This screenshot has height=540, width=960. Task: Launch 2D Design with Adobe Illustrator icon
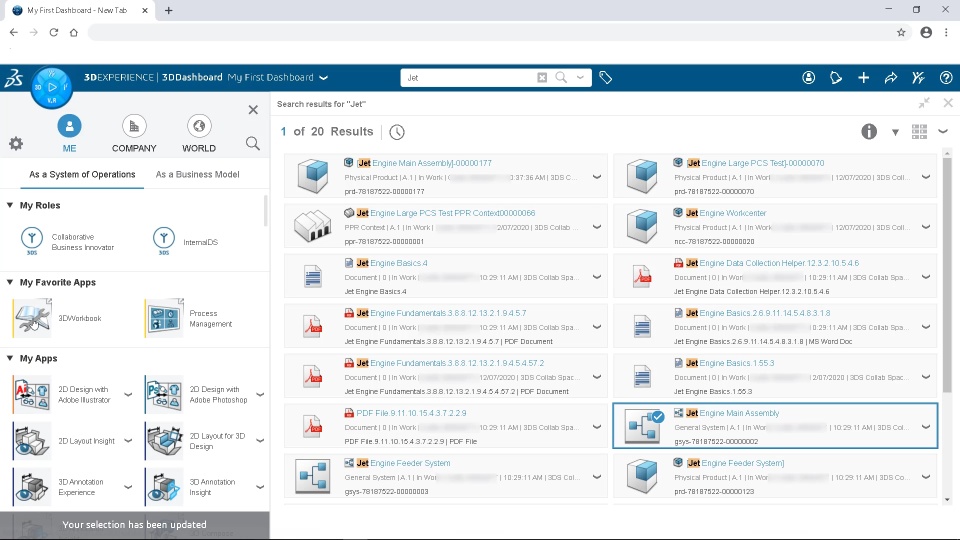pos(32,395)
